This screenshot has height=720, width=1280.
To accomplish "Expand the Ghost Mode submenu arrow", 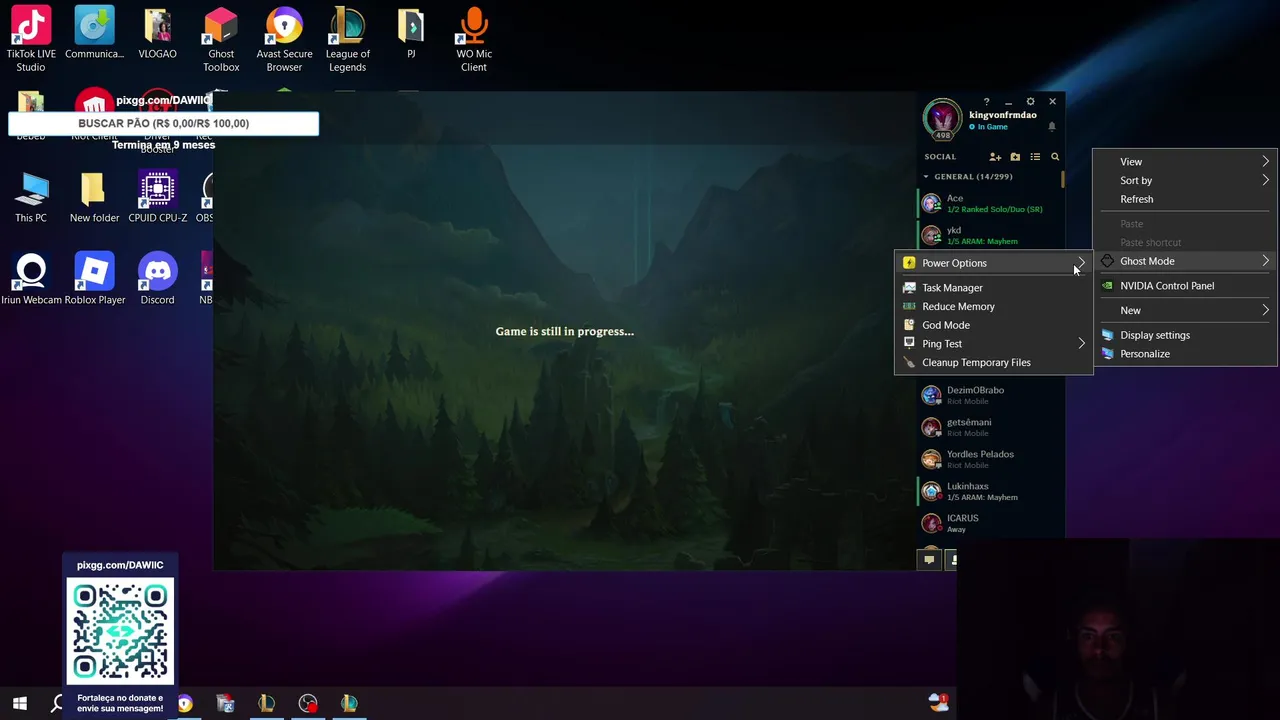I will 1265,261.
